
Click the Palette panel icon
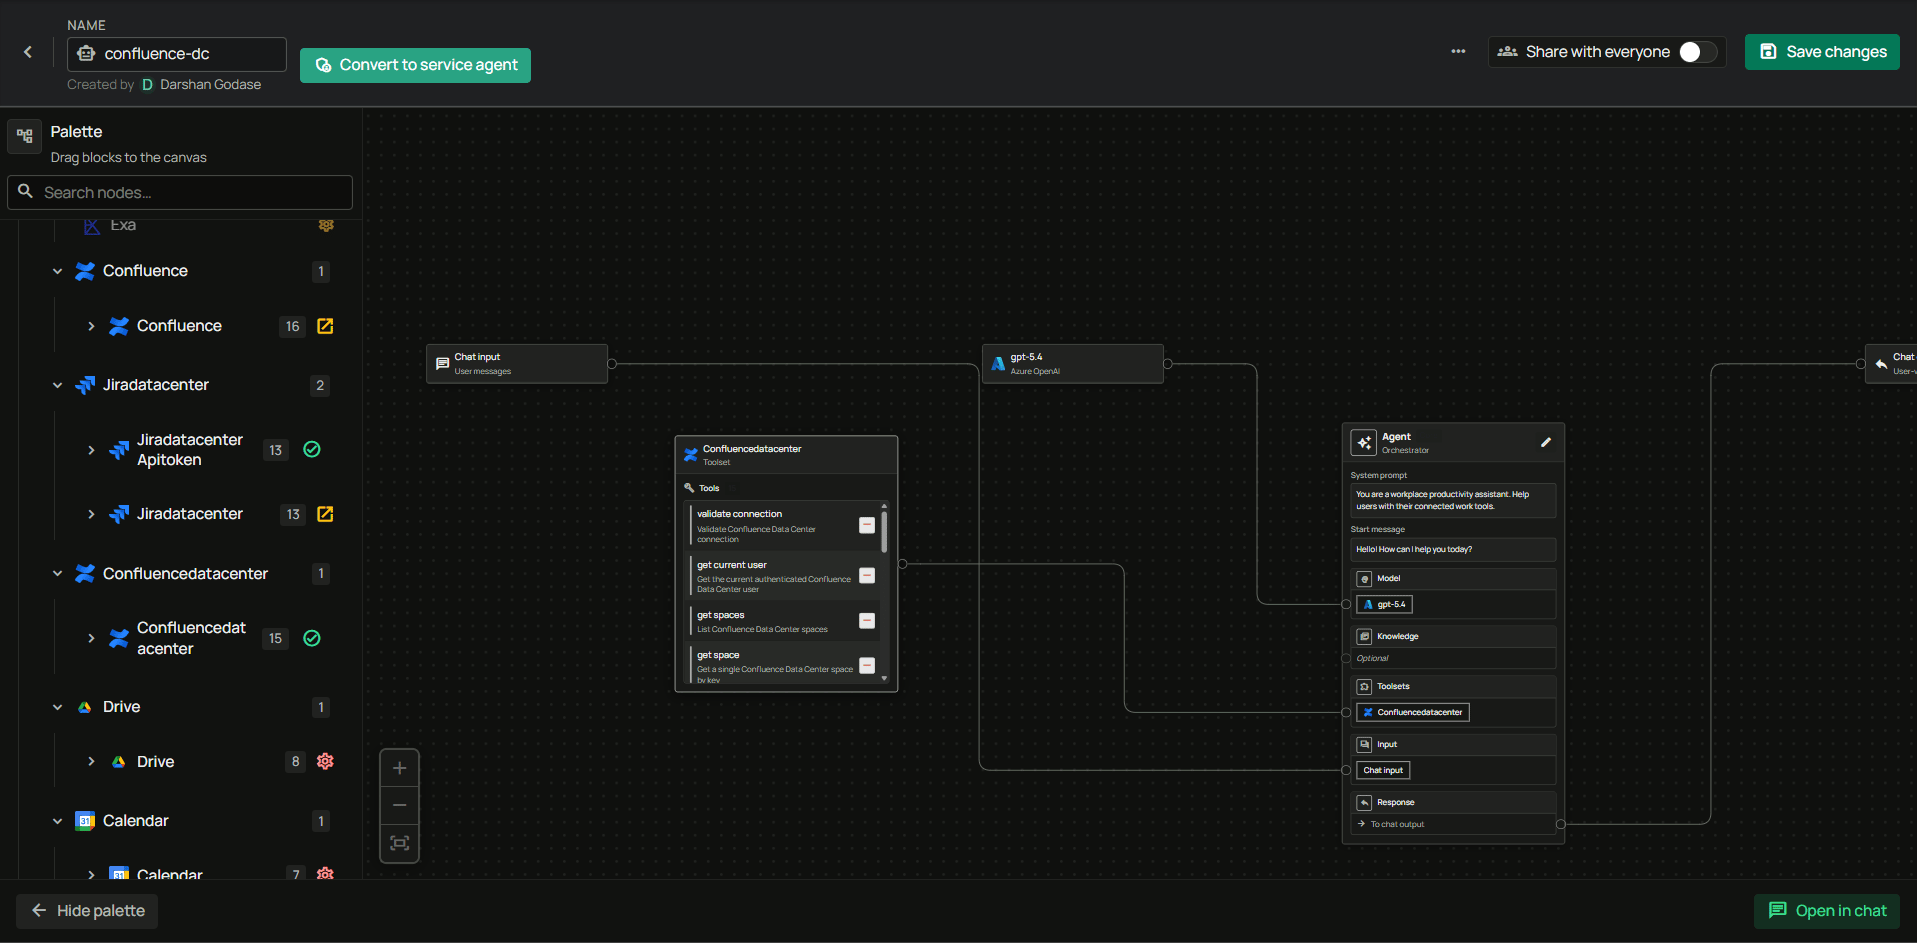tap(25, 136)
